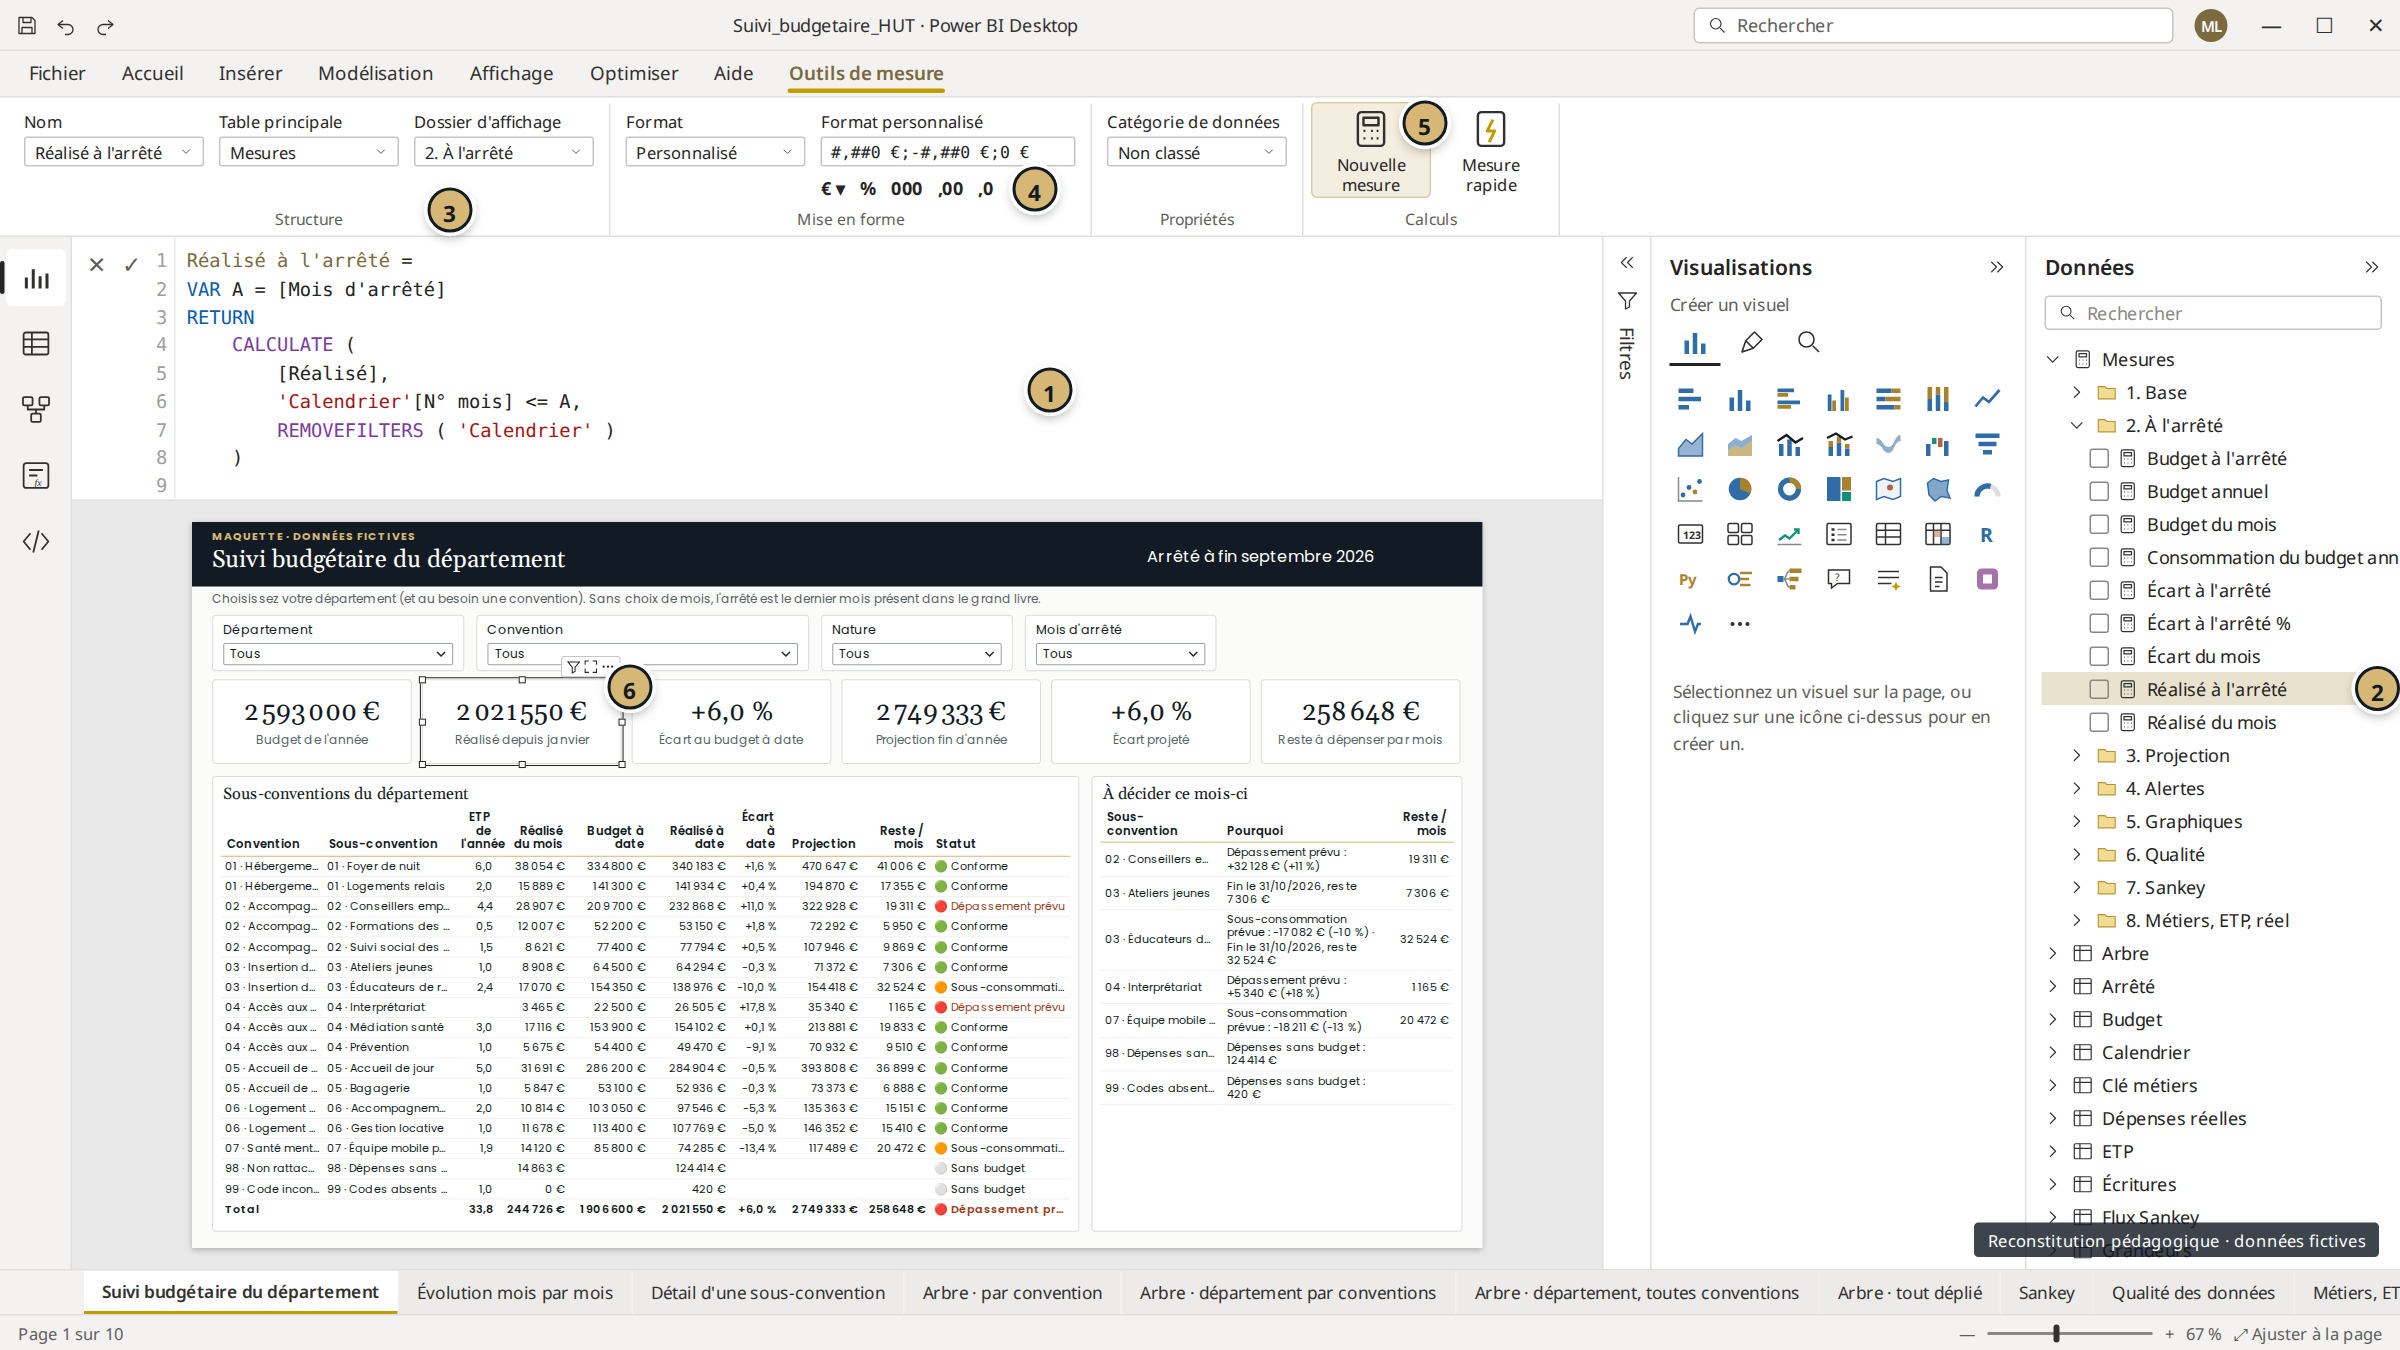Open the Modélisation ribbon tab
Screen dimensions: 2400x1350
coord(376,73)
